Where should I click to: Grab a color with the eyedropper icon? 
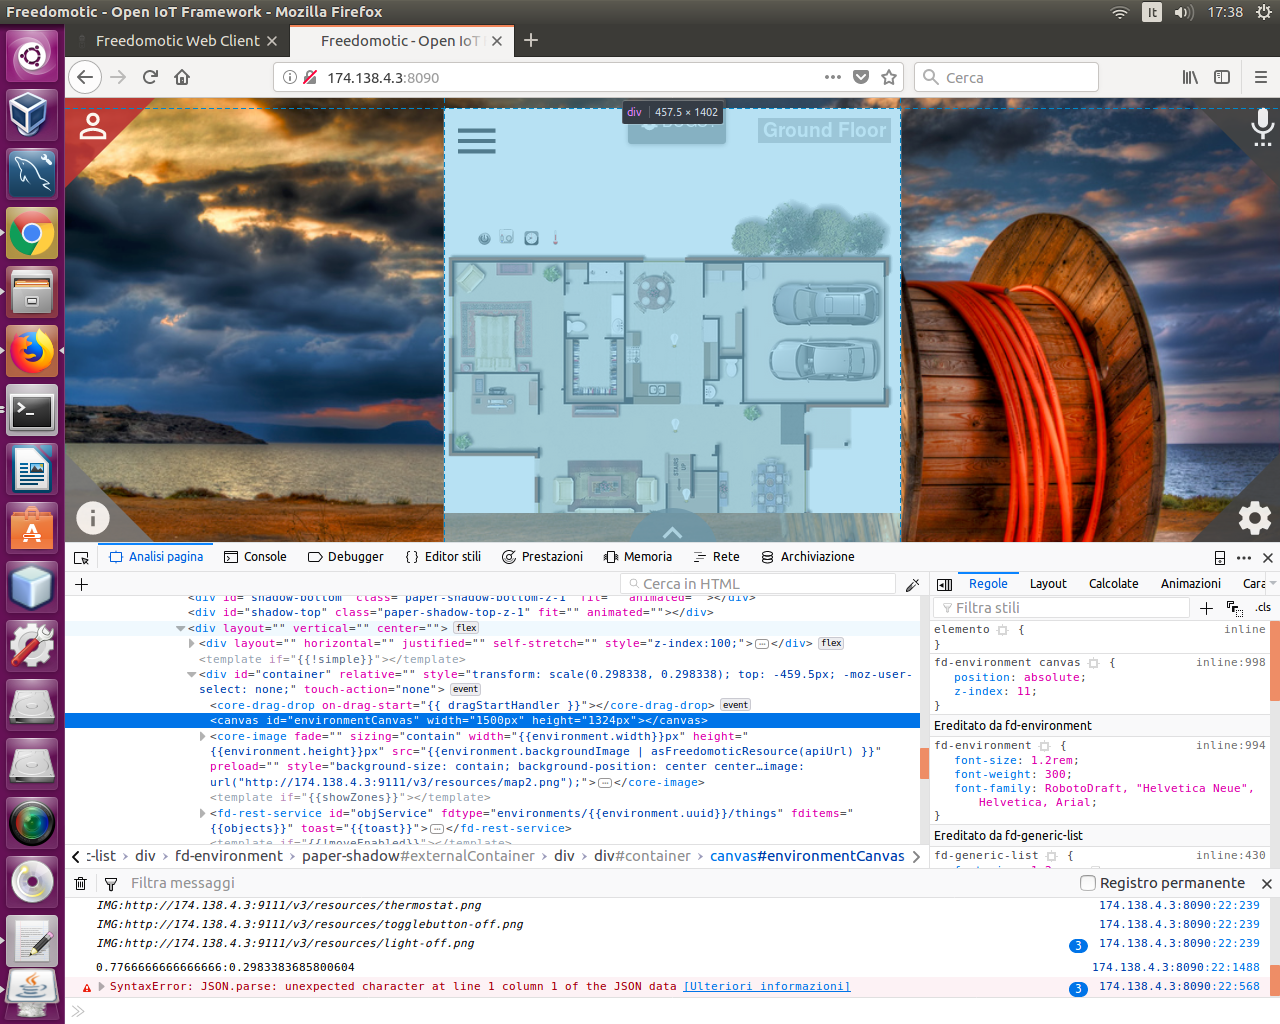pos(912,584)
